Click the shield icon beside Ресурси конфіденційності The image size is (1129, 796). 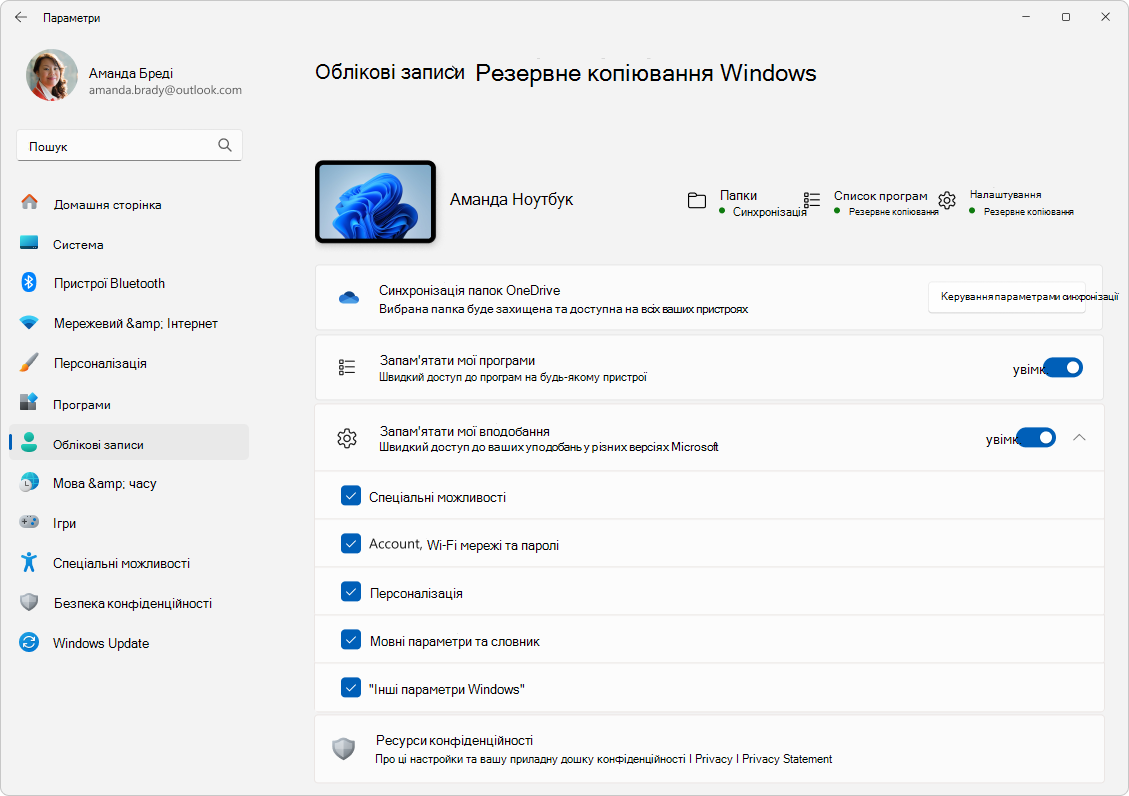343,749
